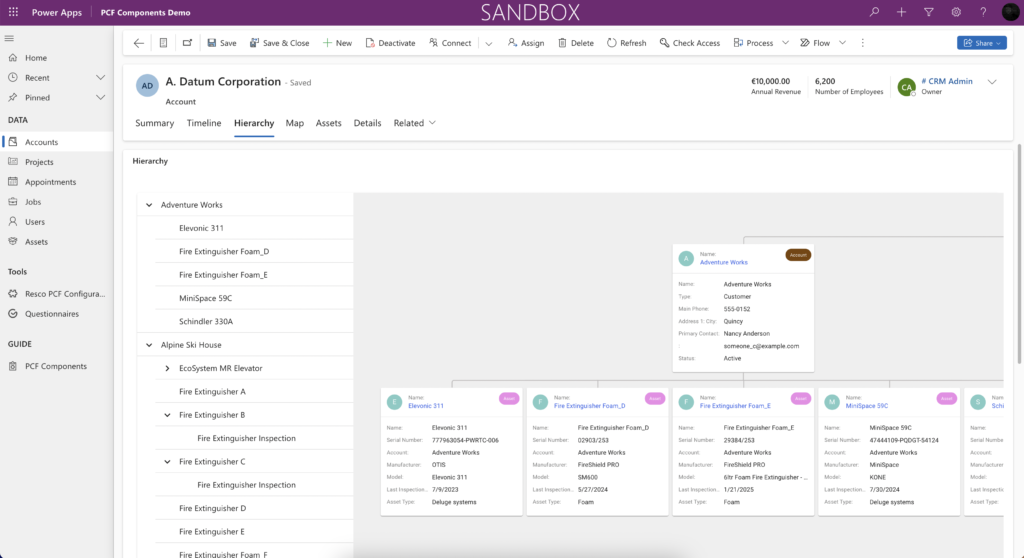Collapse the Adventure Works tree node
This screenshot has width=1024, height=558.
coord(149,205)
